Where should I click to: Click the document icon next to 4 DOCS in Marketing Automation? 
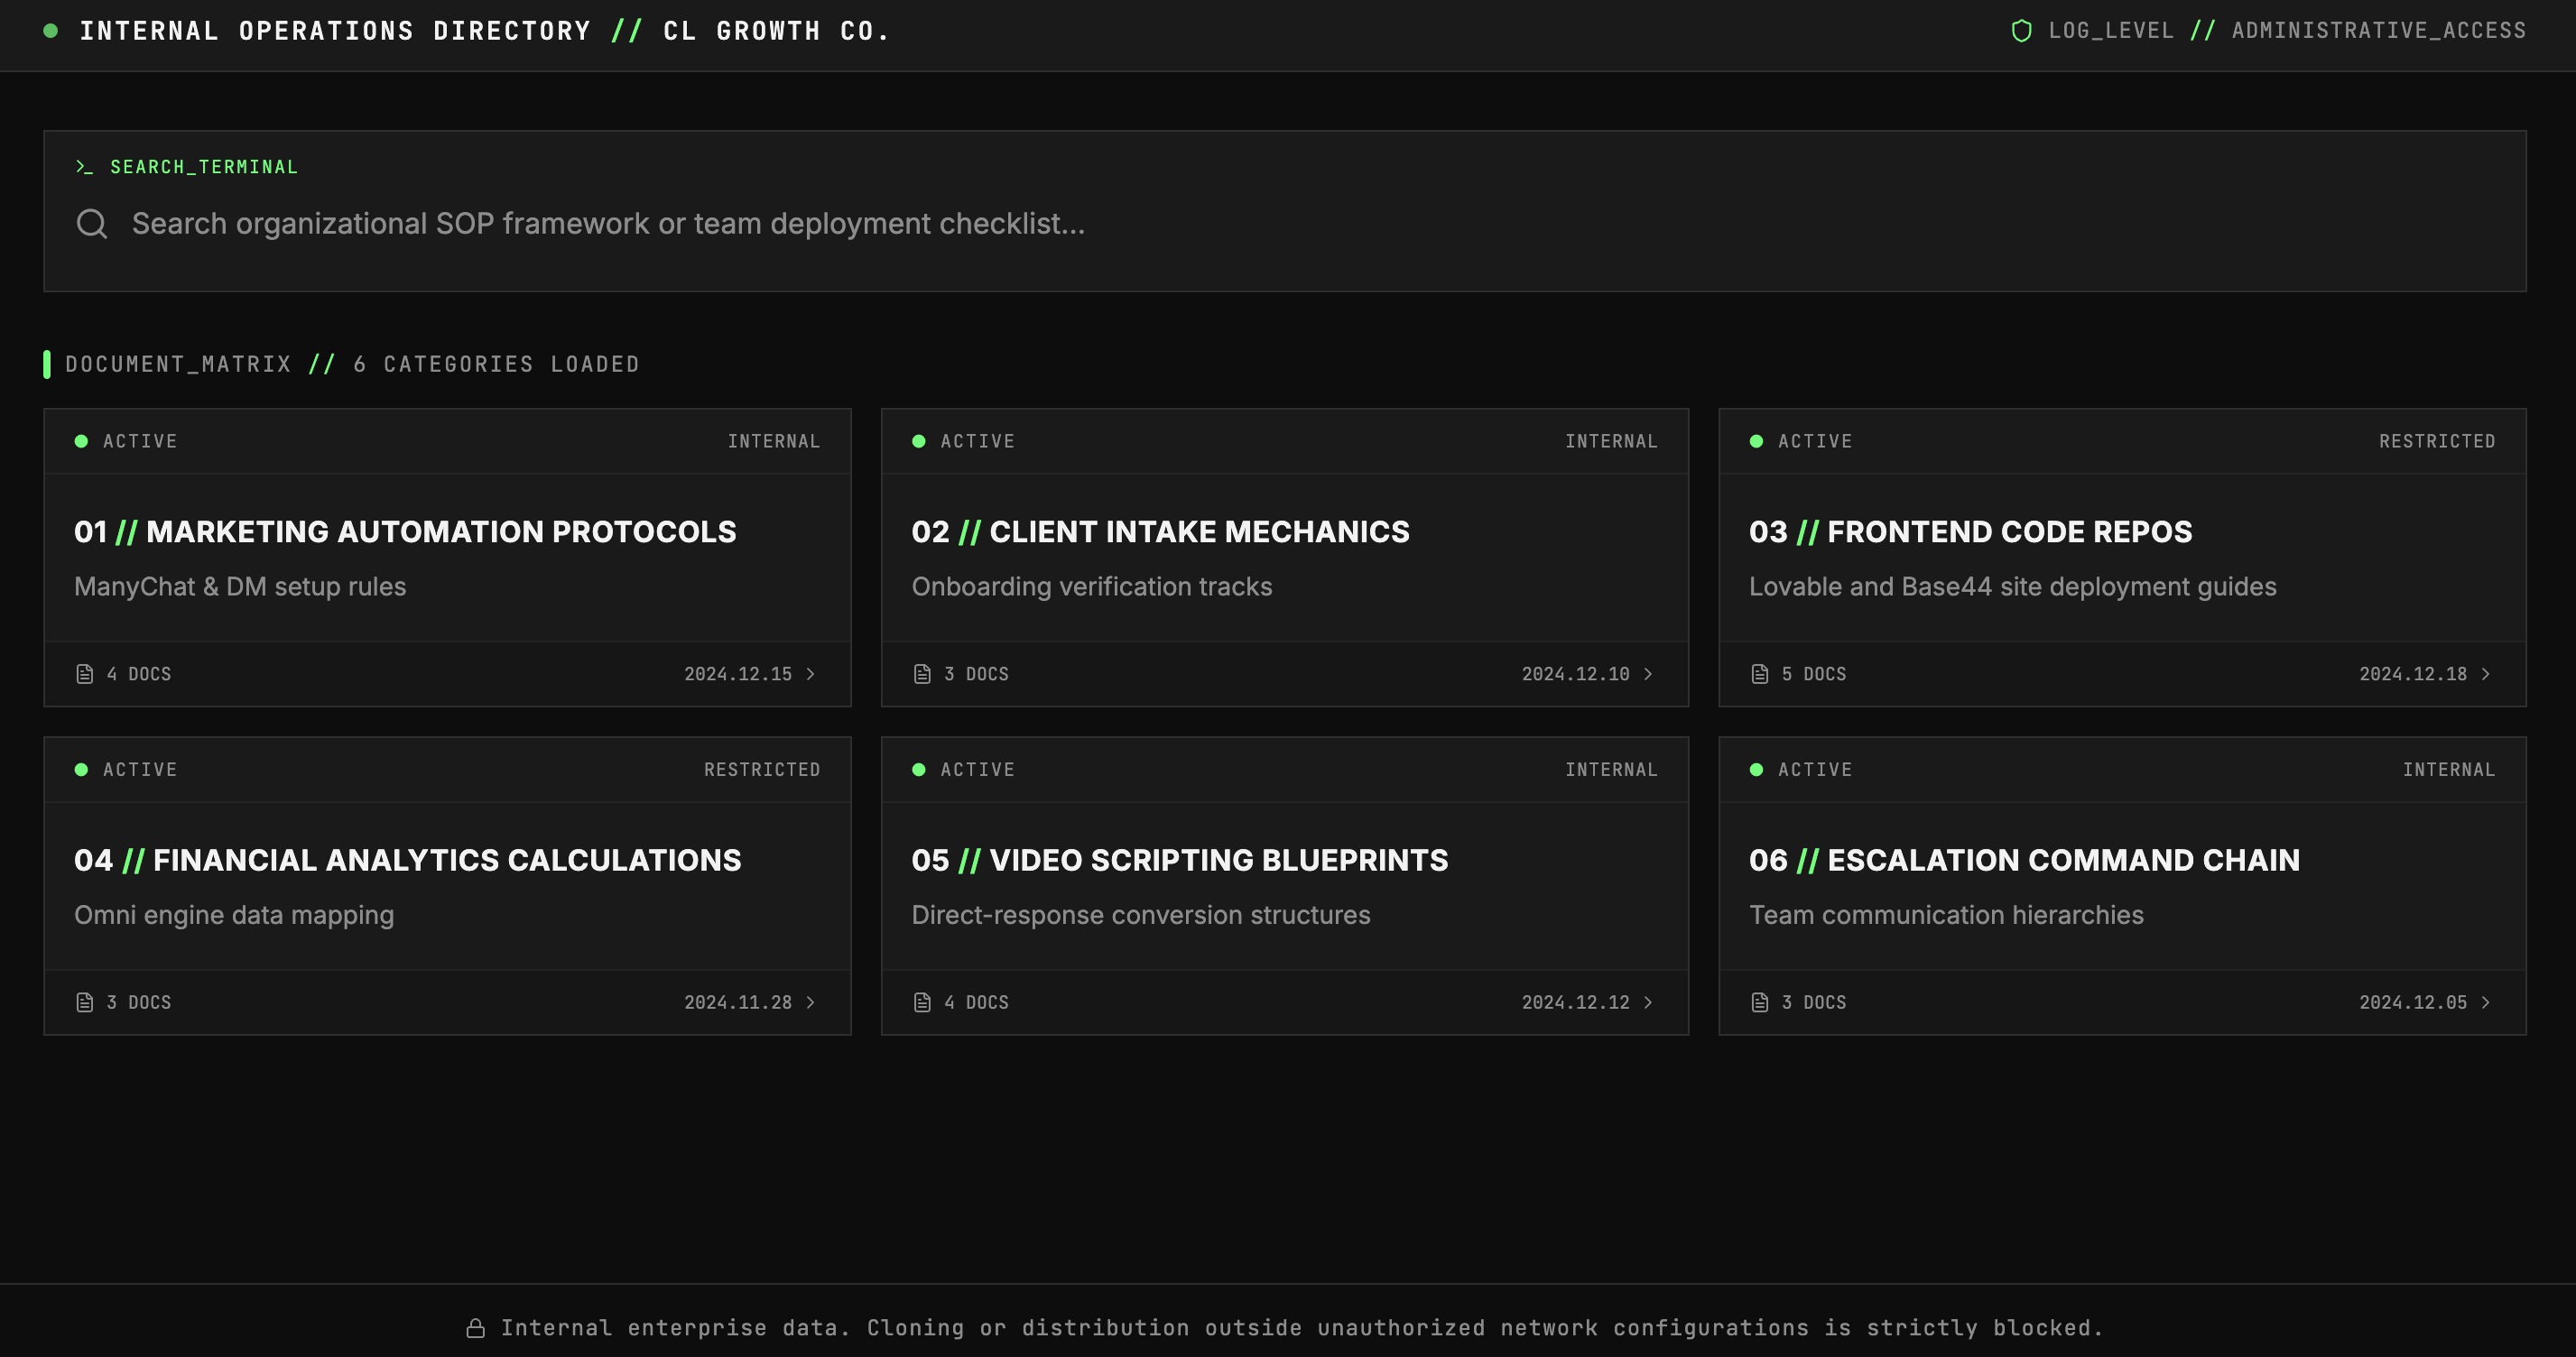85,674
